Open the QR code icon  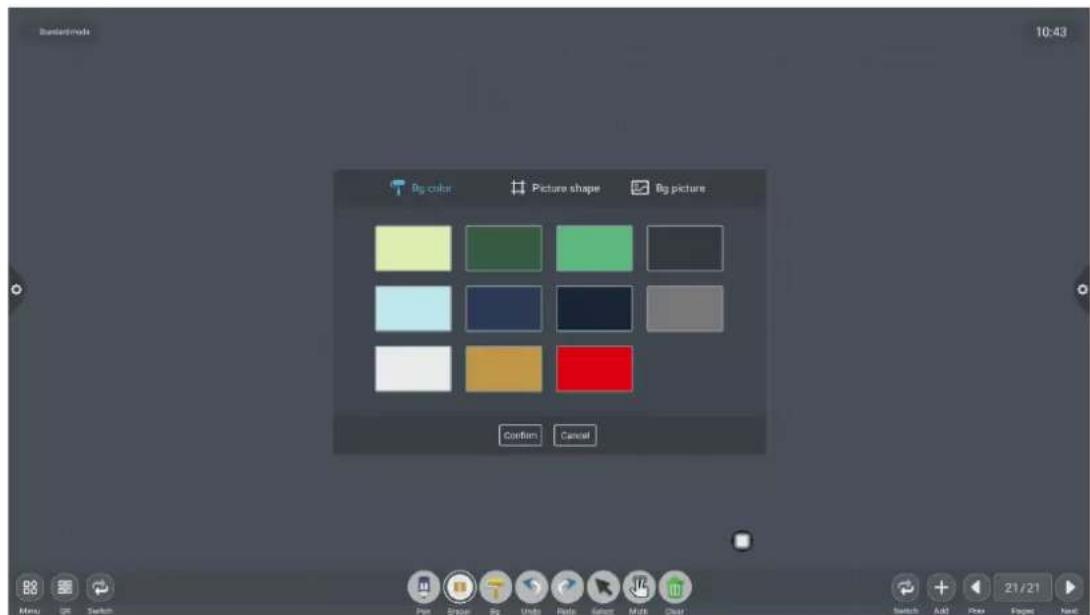65,588
